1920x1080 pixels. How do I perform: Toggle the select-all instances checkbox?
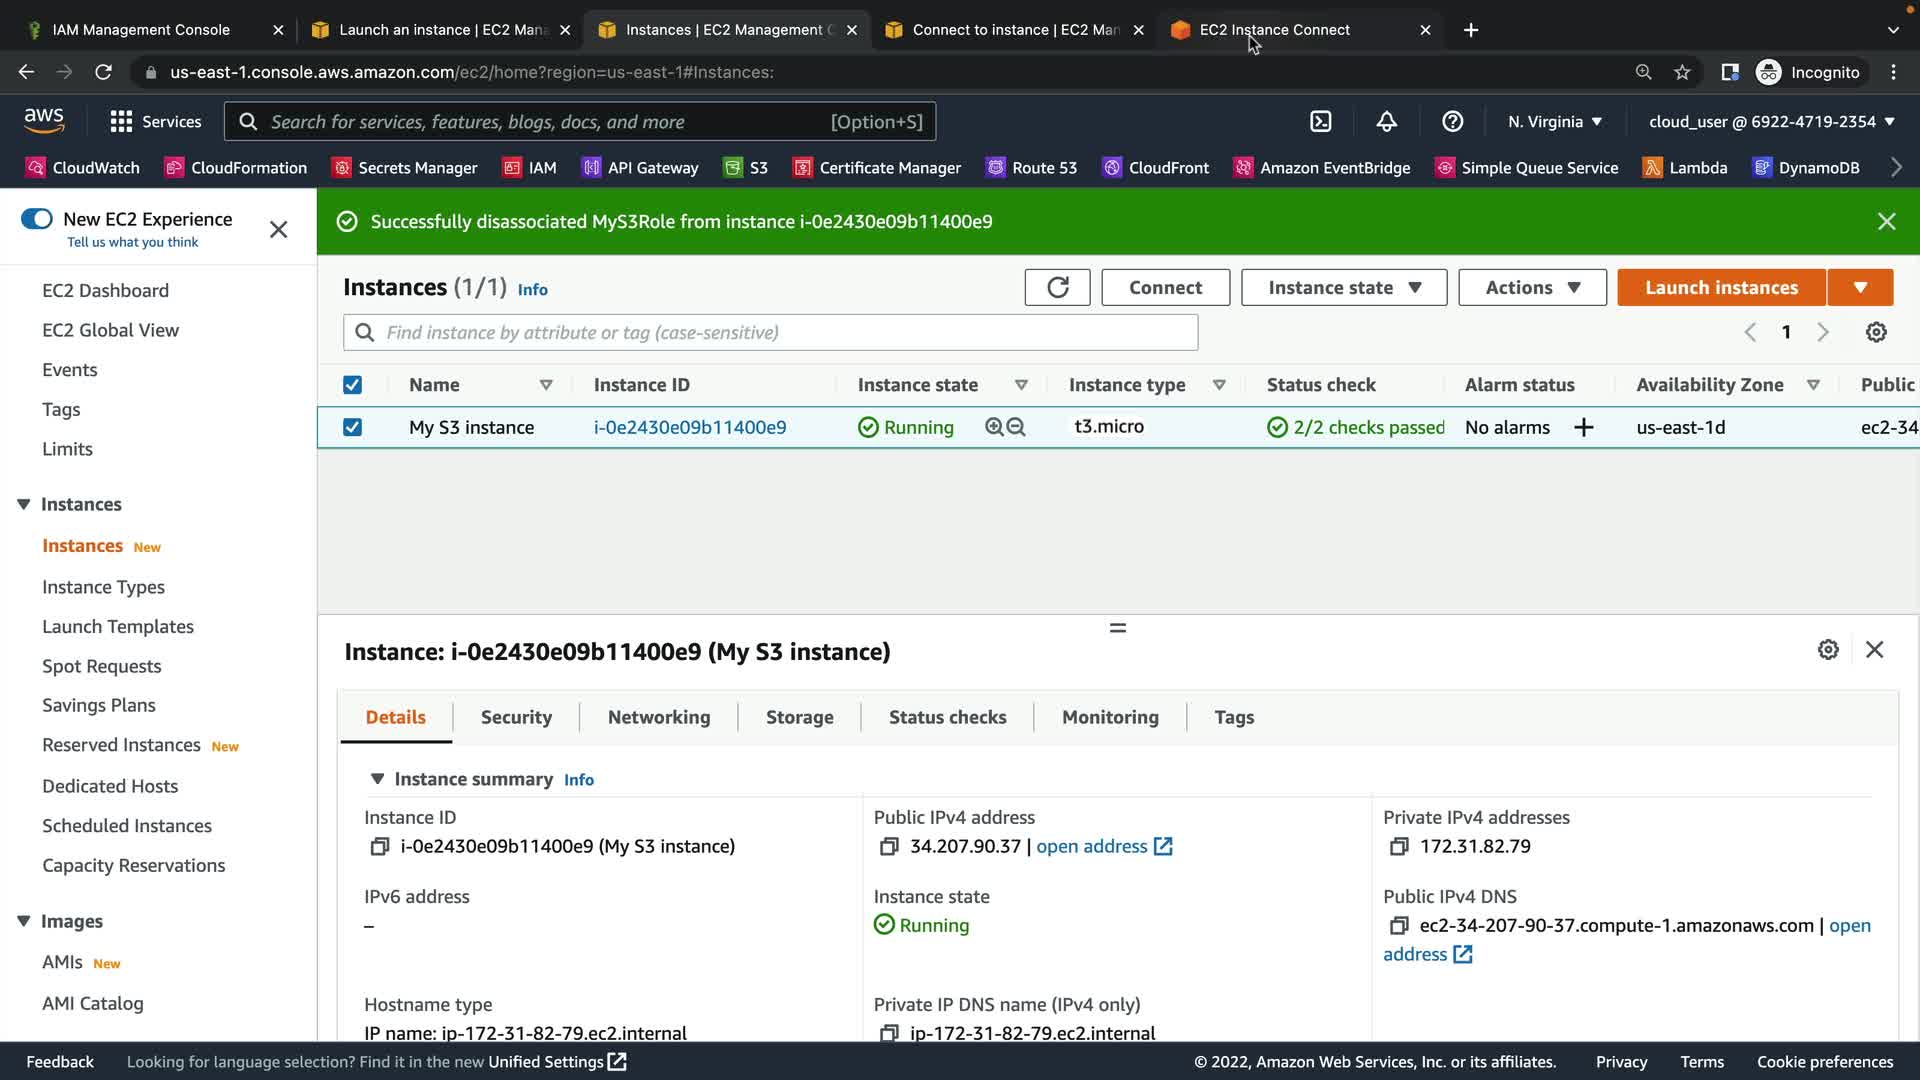tap(352, 385)
